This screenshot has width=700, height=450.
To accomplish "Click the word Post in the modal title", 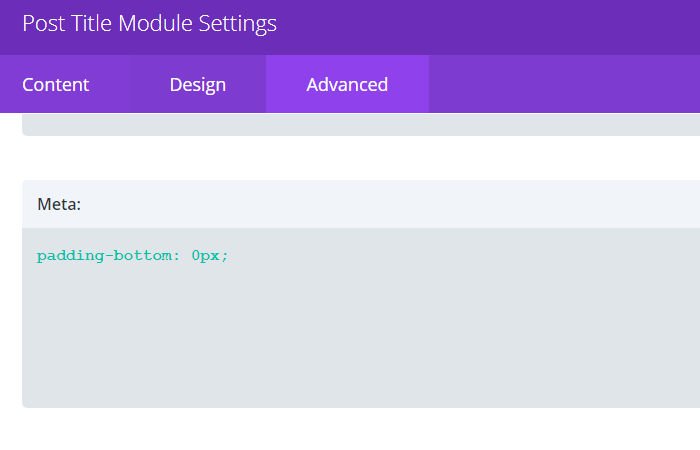I will [41, 23].
